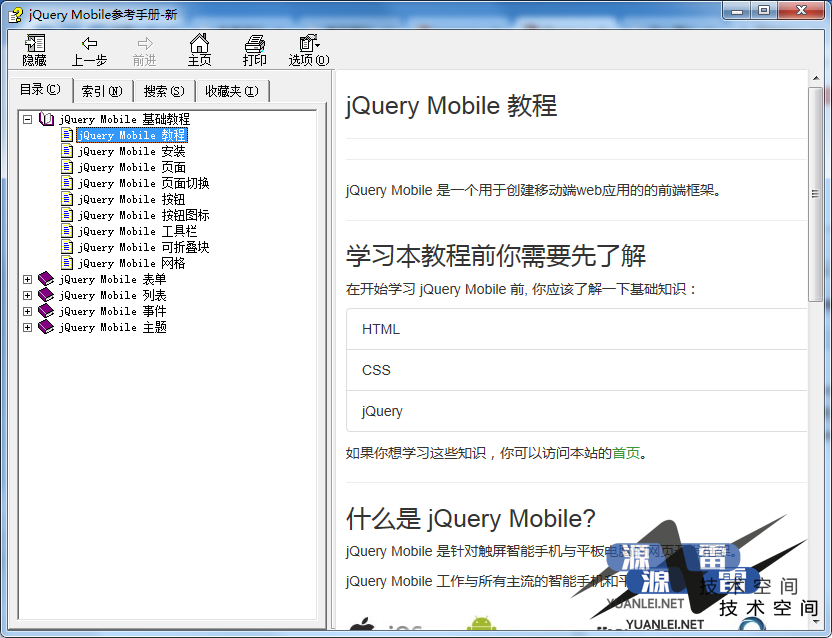
Task: Close the jQuery Mobile参考手册 window
Action: tap(802, 11)
